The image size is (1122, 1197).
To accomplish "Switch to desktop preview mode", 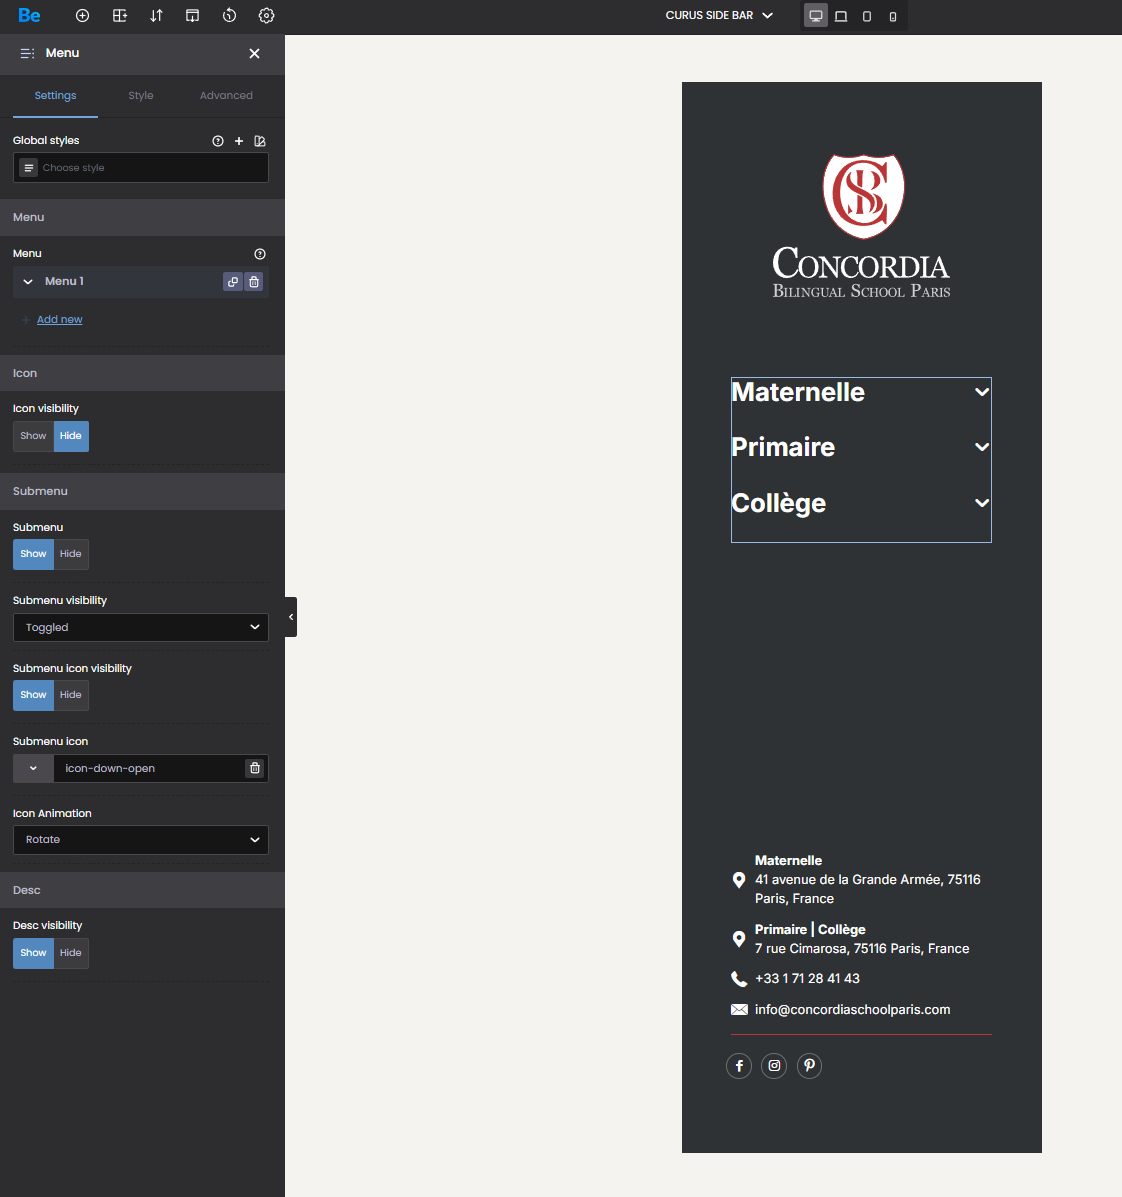I will 816,16.
